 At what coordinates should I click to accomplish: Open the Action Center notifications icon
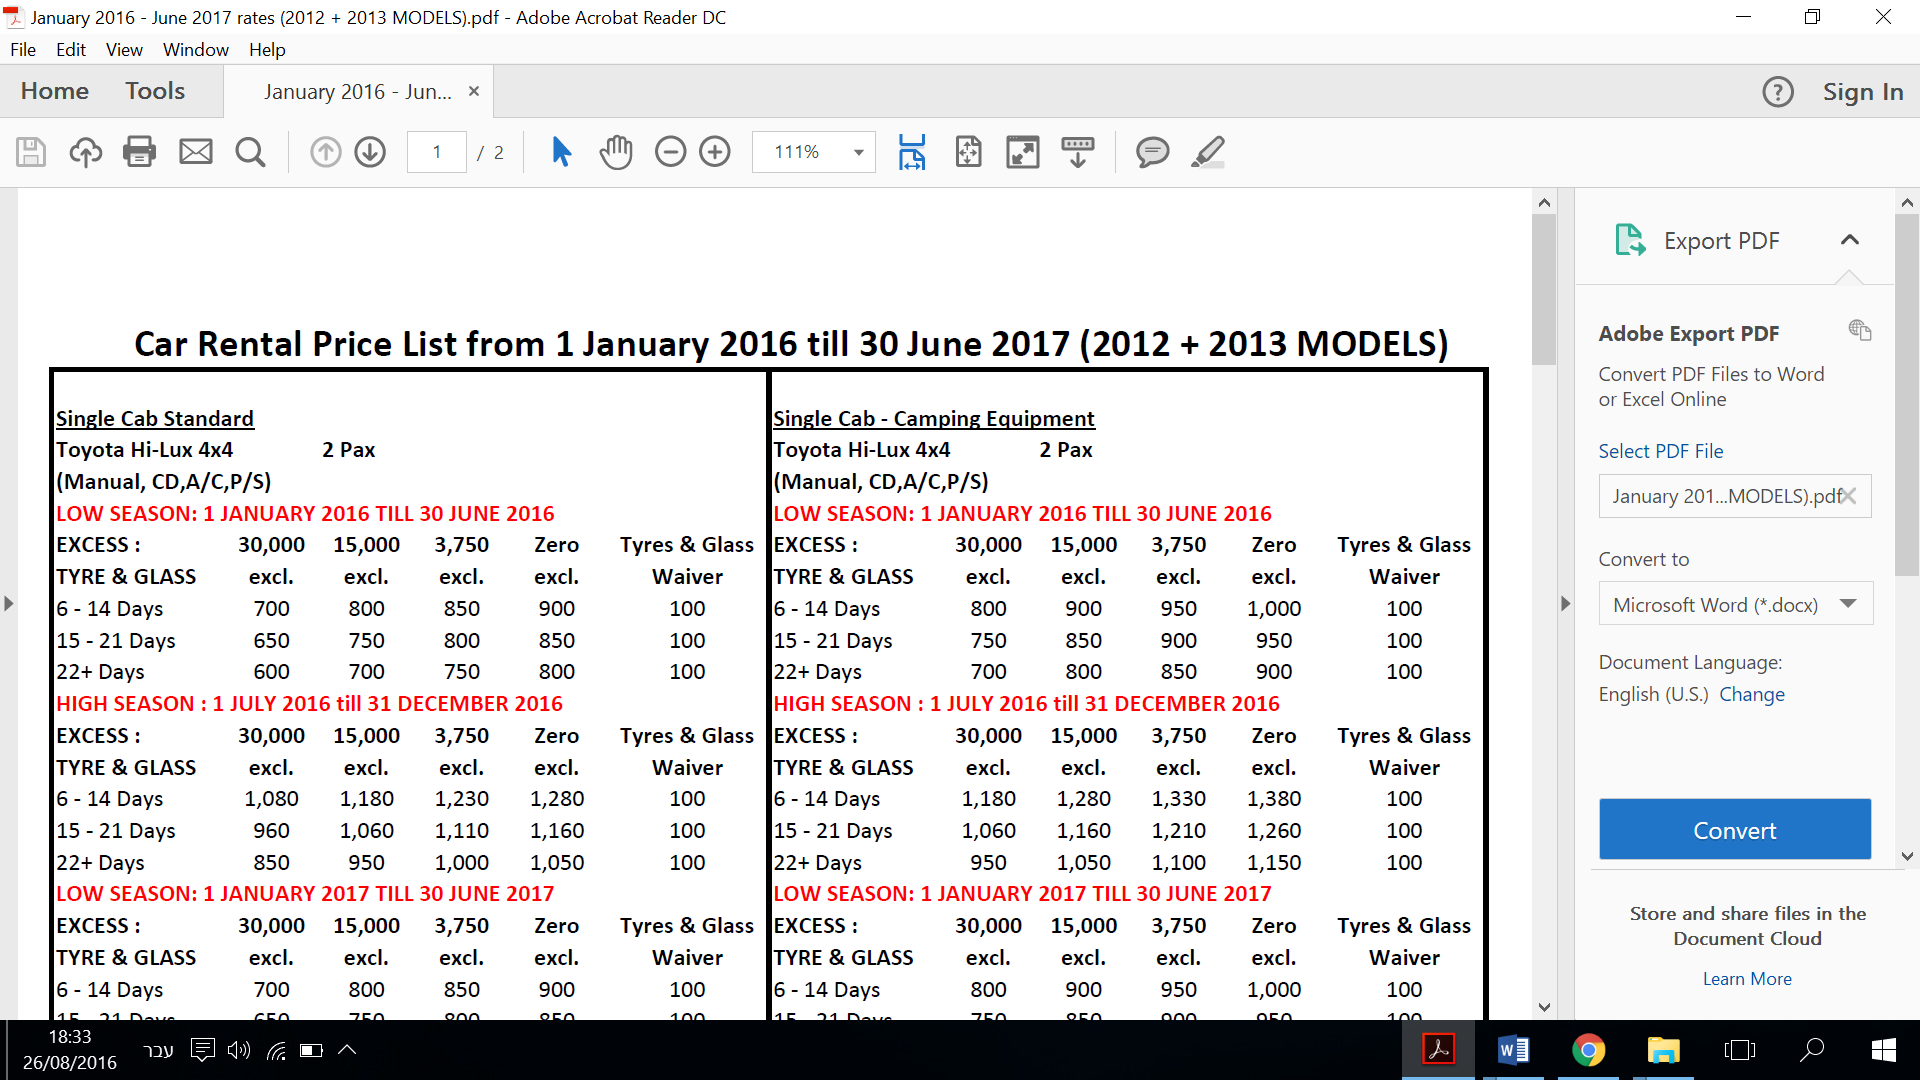(203, 1050)
